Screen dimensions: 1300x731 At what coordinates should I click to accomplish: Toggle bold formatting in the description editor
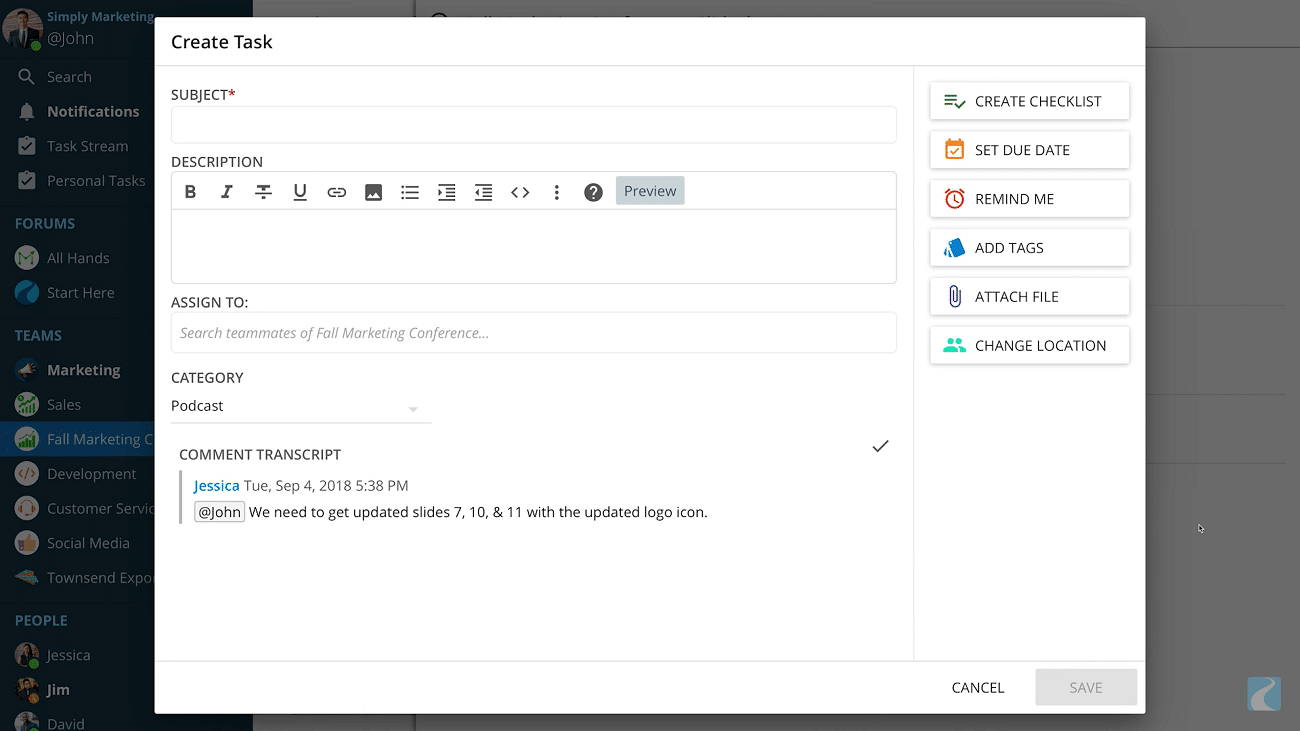pyautogui.click(x=190, y=191)
